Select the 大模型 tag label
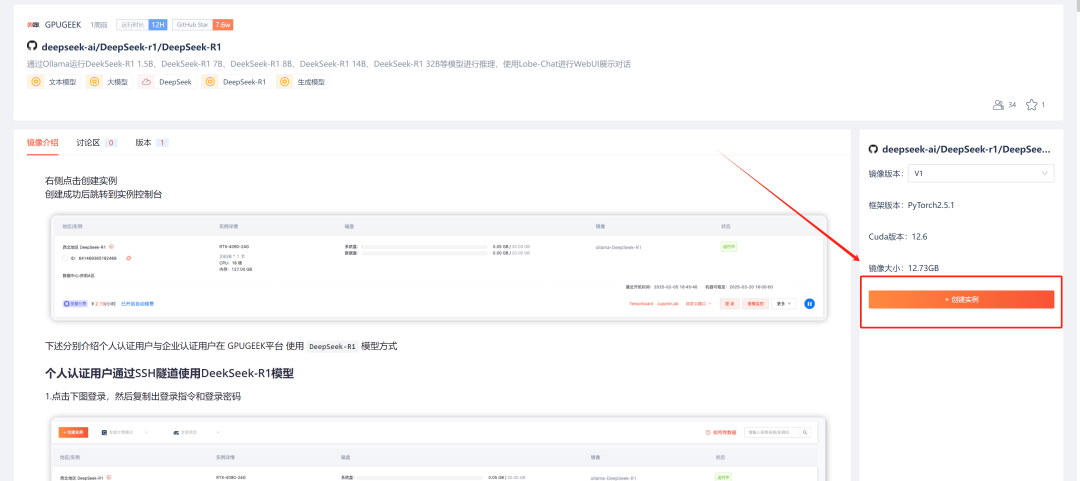Image resolution: width=1080 pixels, height=481 pixels. pos(117,82)
